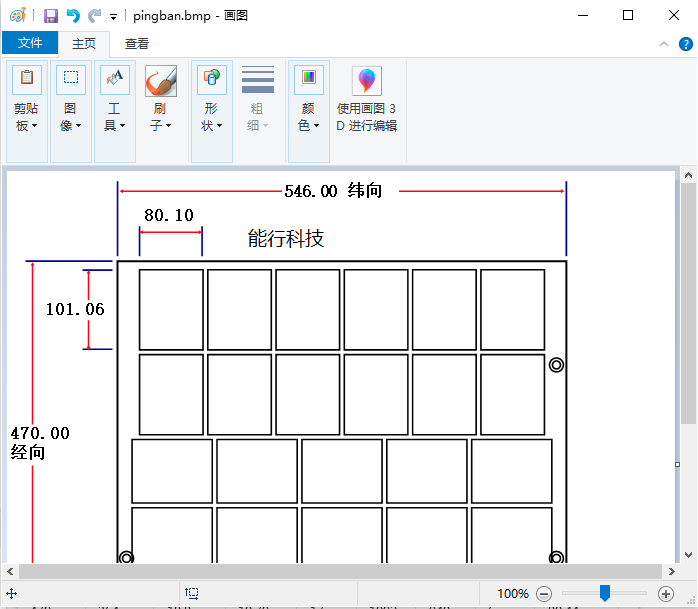Screen dimensions: 698x609
Task: Open the Paint application menu icon
Action: [x=18, y=16]
